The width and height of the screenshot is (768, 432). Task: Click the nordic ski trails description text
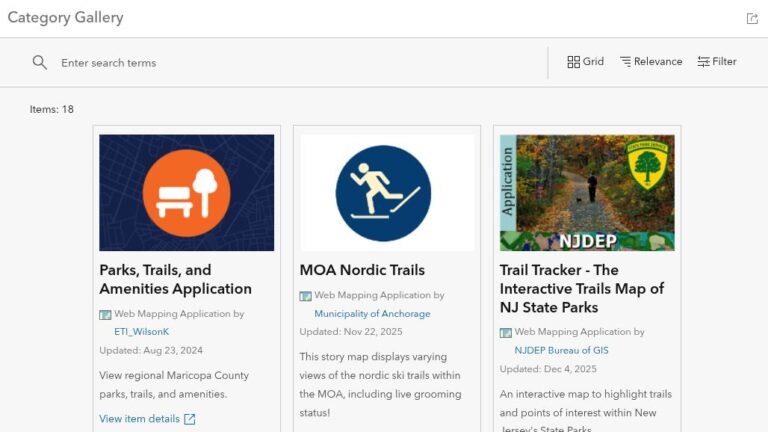[x=381, y=384]
